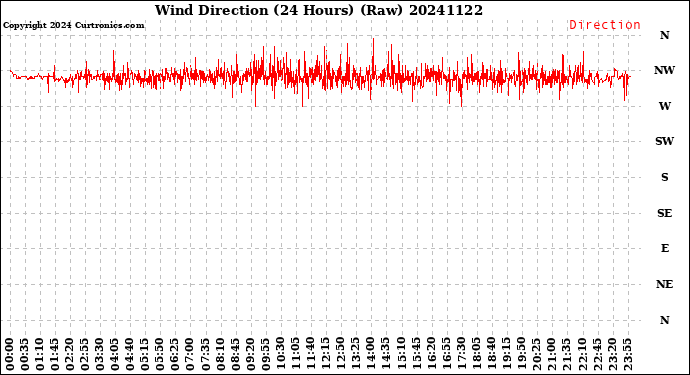Click the 07:35 time label

tap(206, 355)
